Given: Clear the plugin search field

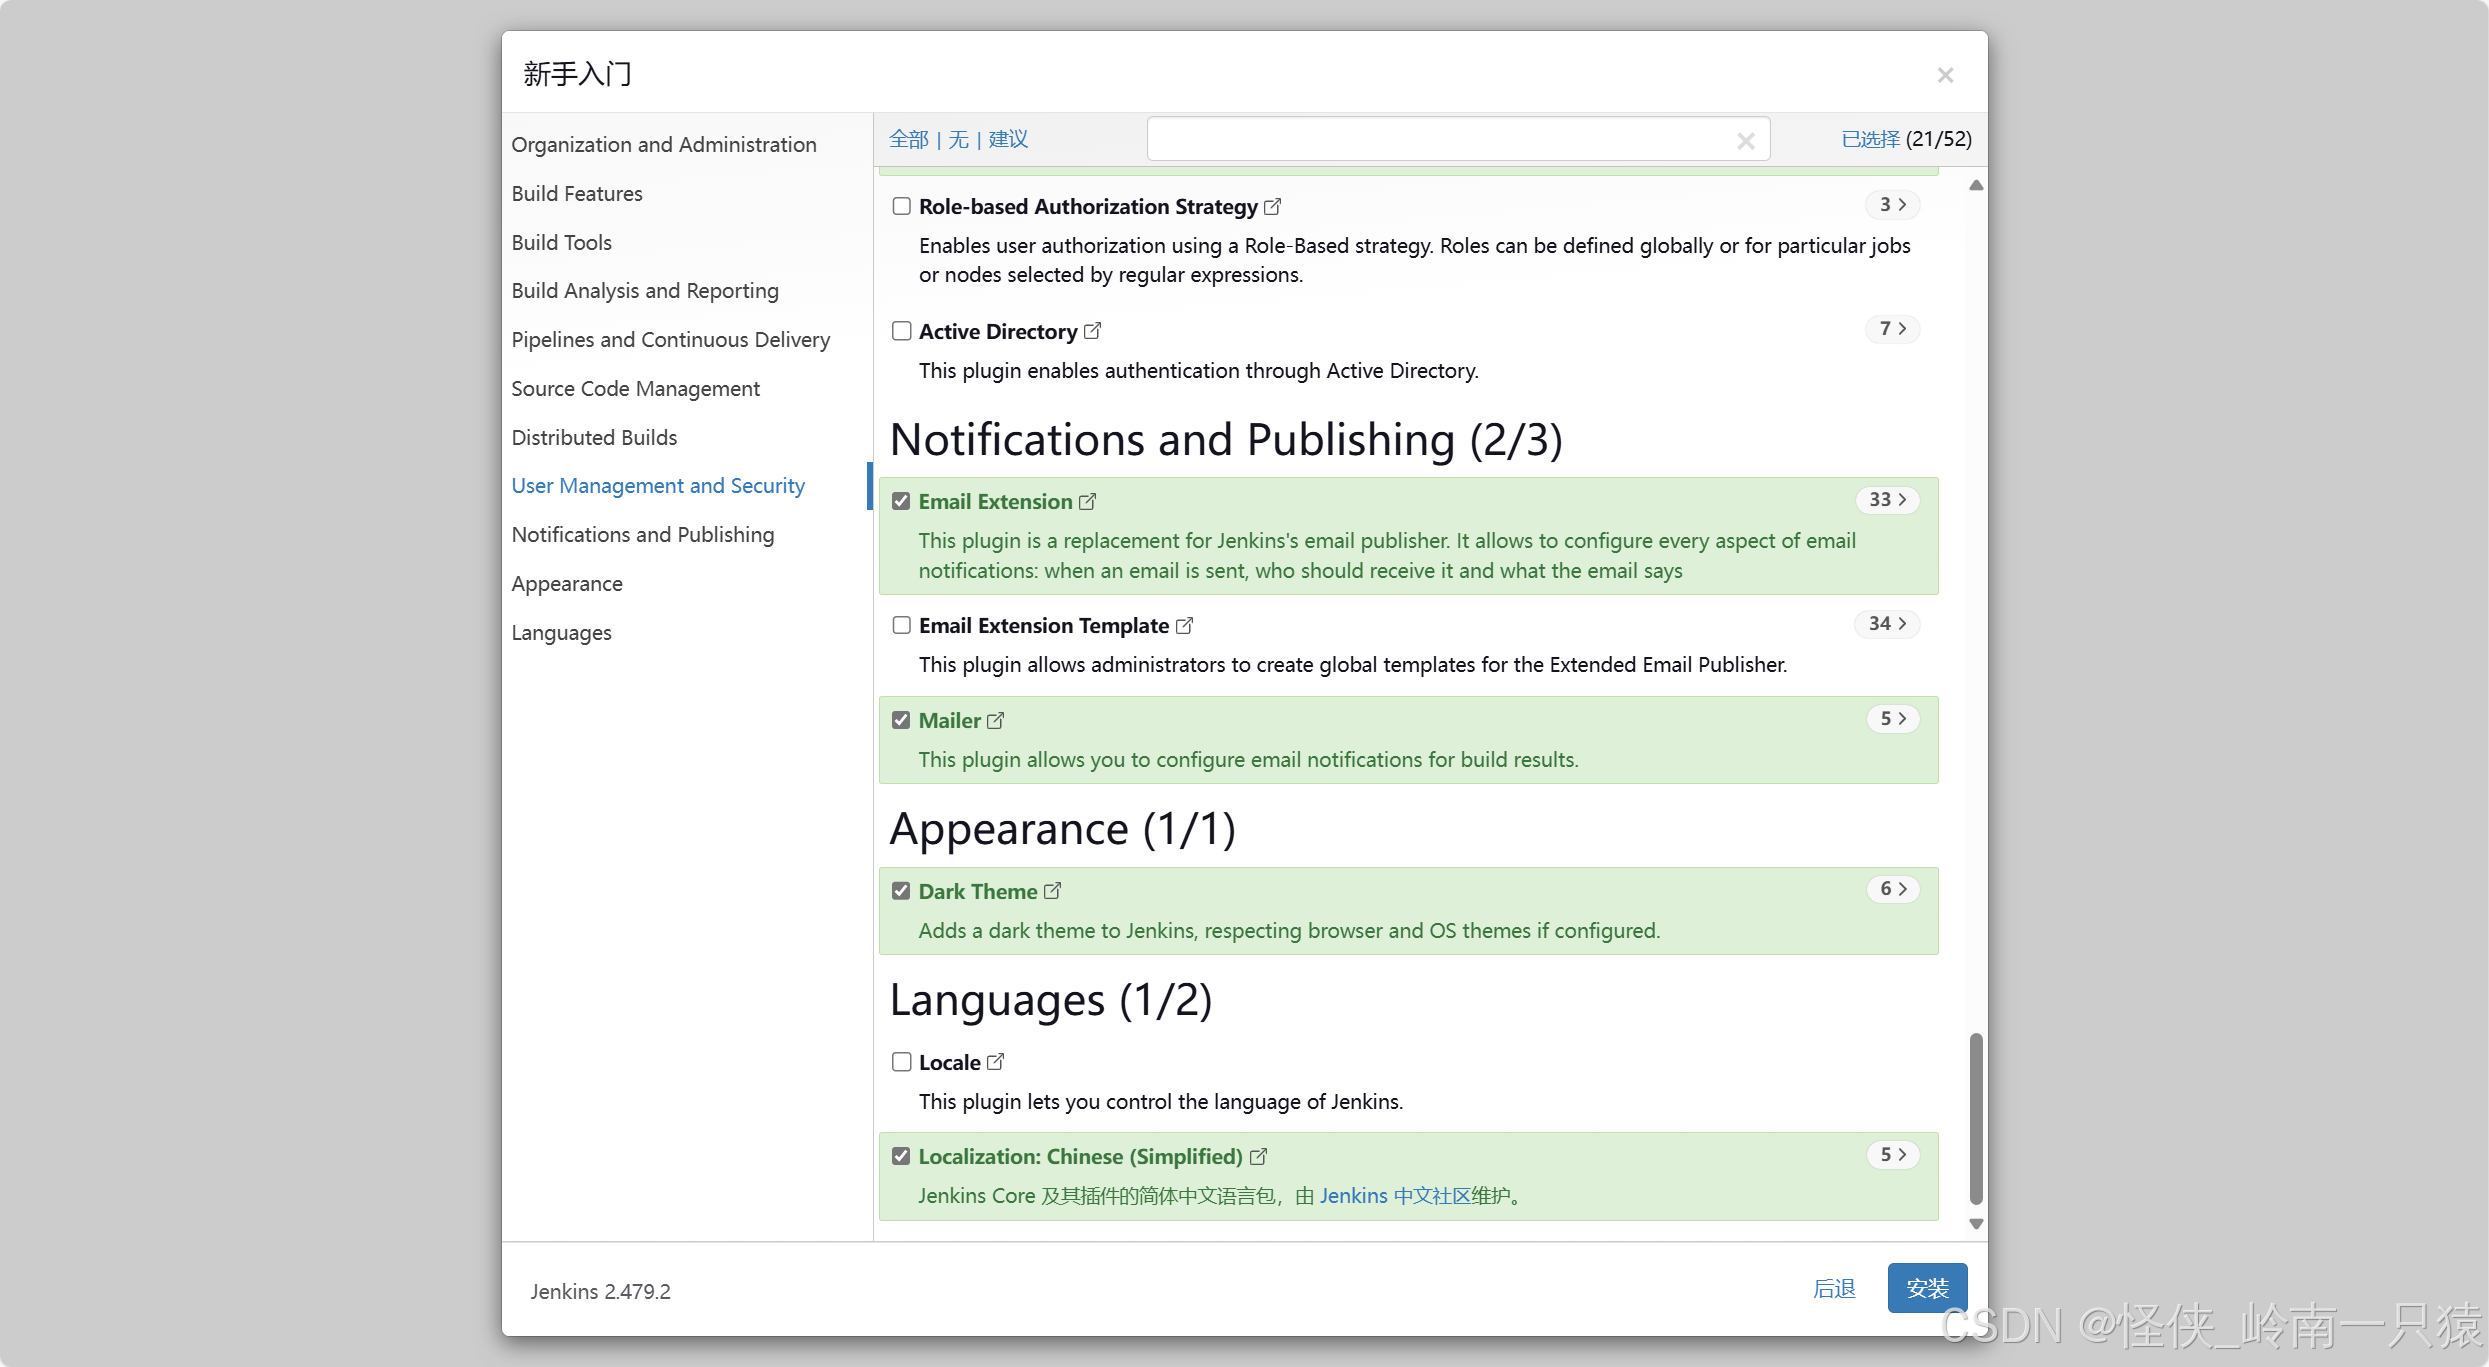Looking at the screenshot, I should 1745,141.
